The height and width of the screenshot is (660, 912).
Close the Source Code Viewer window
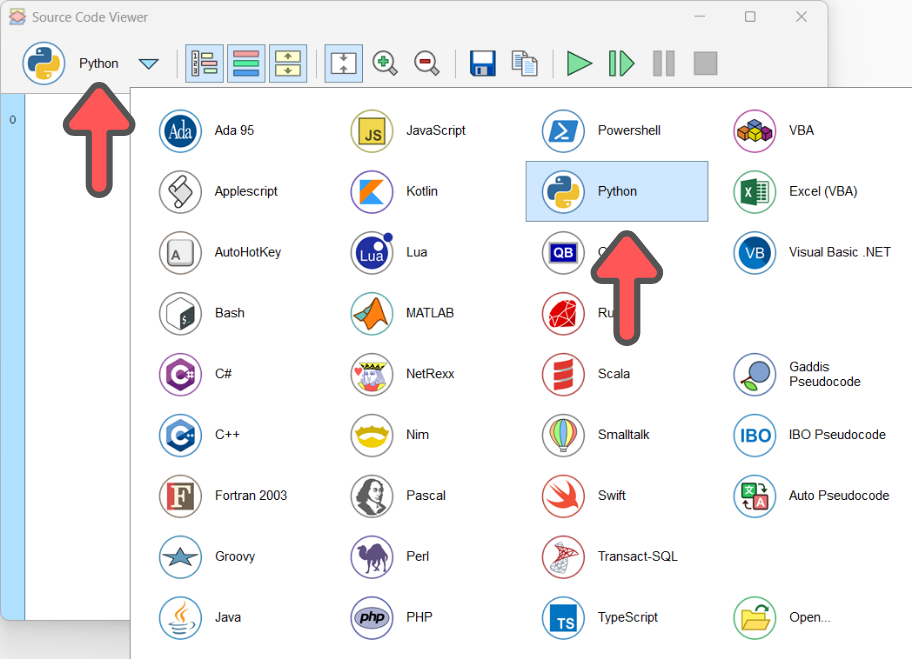tap(801, 17)
